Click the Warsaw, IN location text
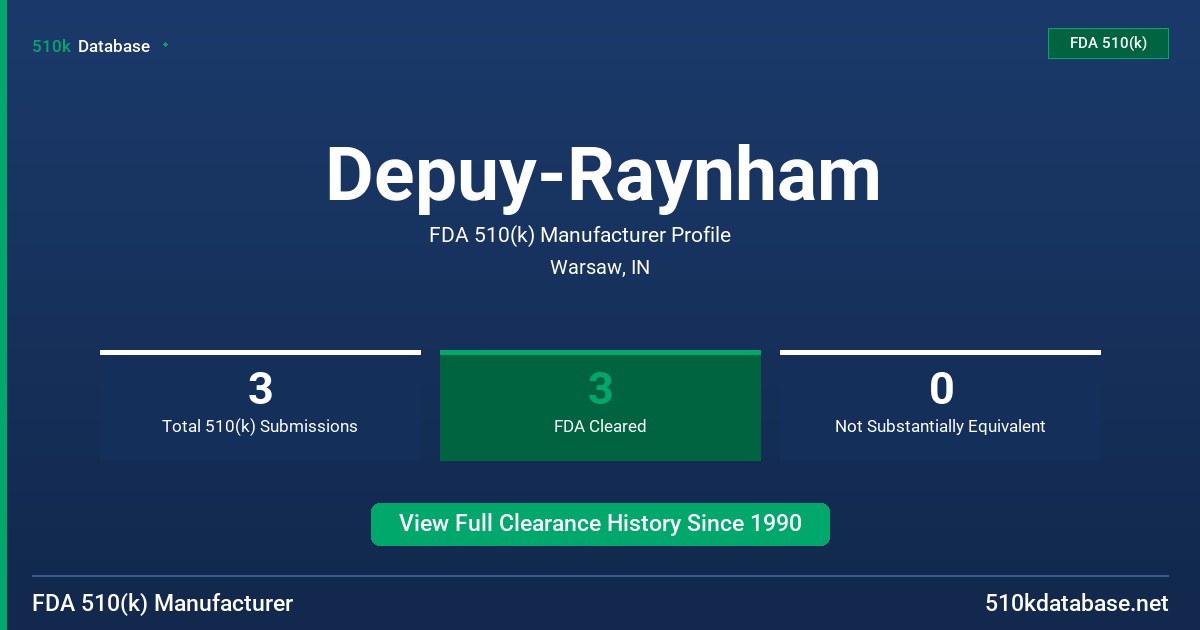Screen dimensions: 1200x630 point(600,268)
